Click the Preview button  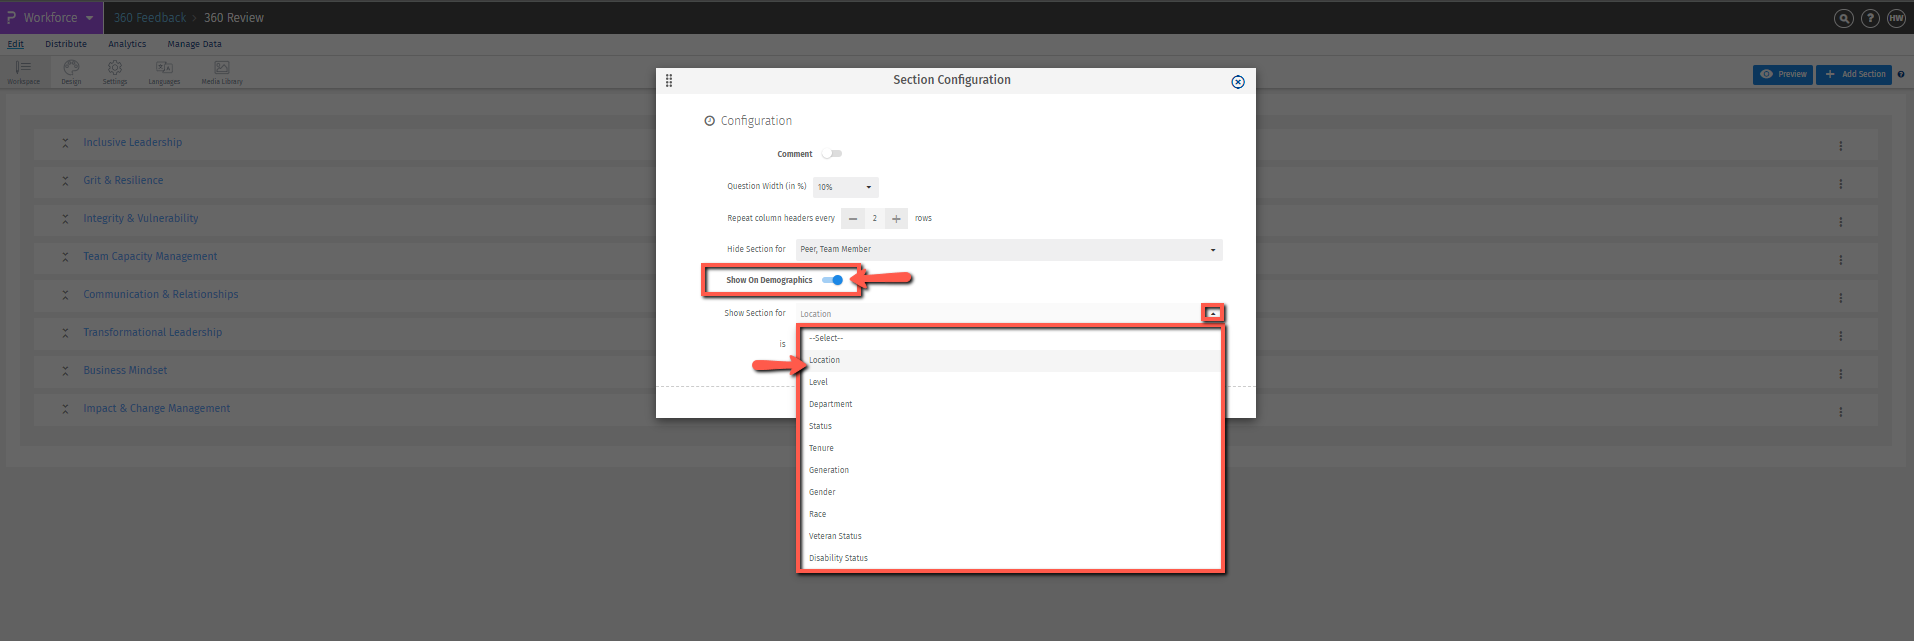coord(1783,74)
